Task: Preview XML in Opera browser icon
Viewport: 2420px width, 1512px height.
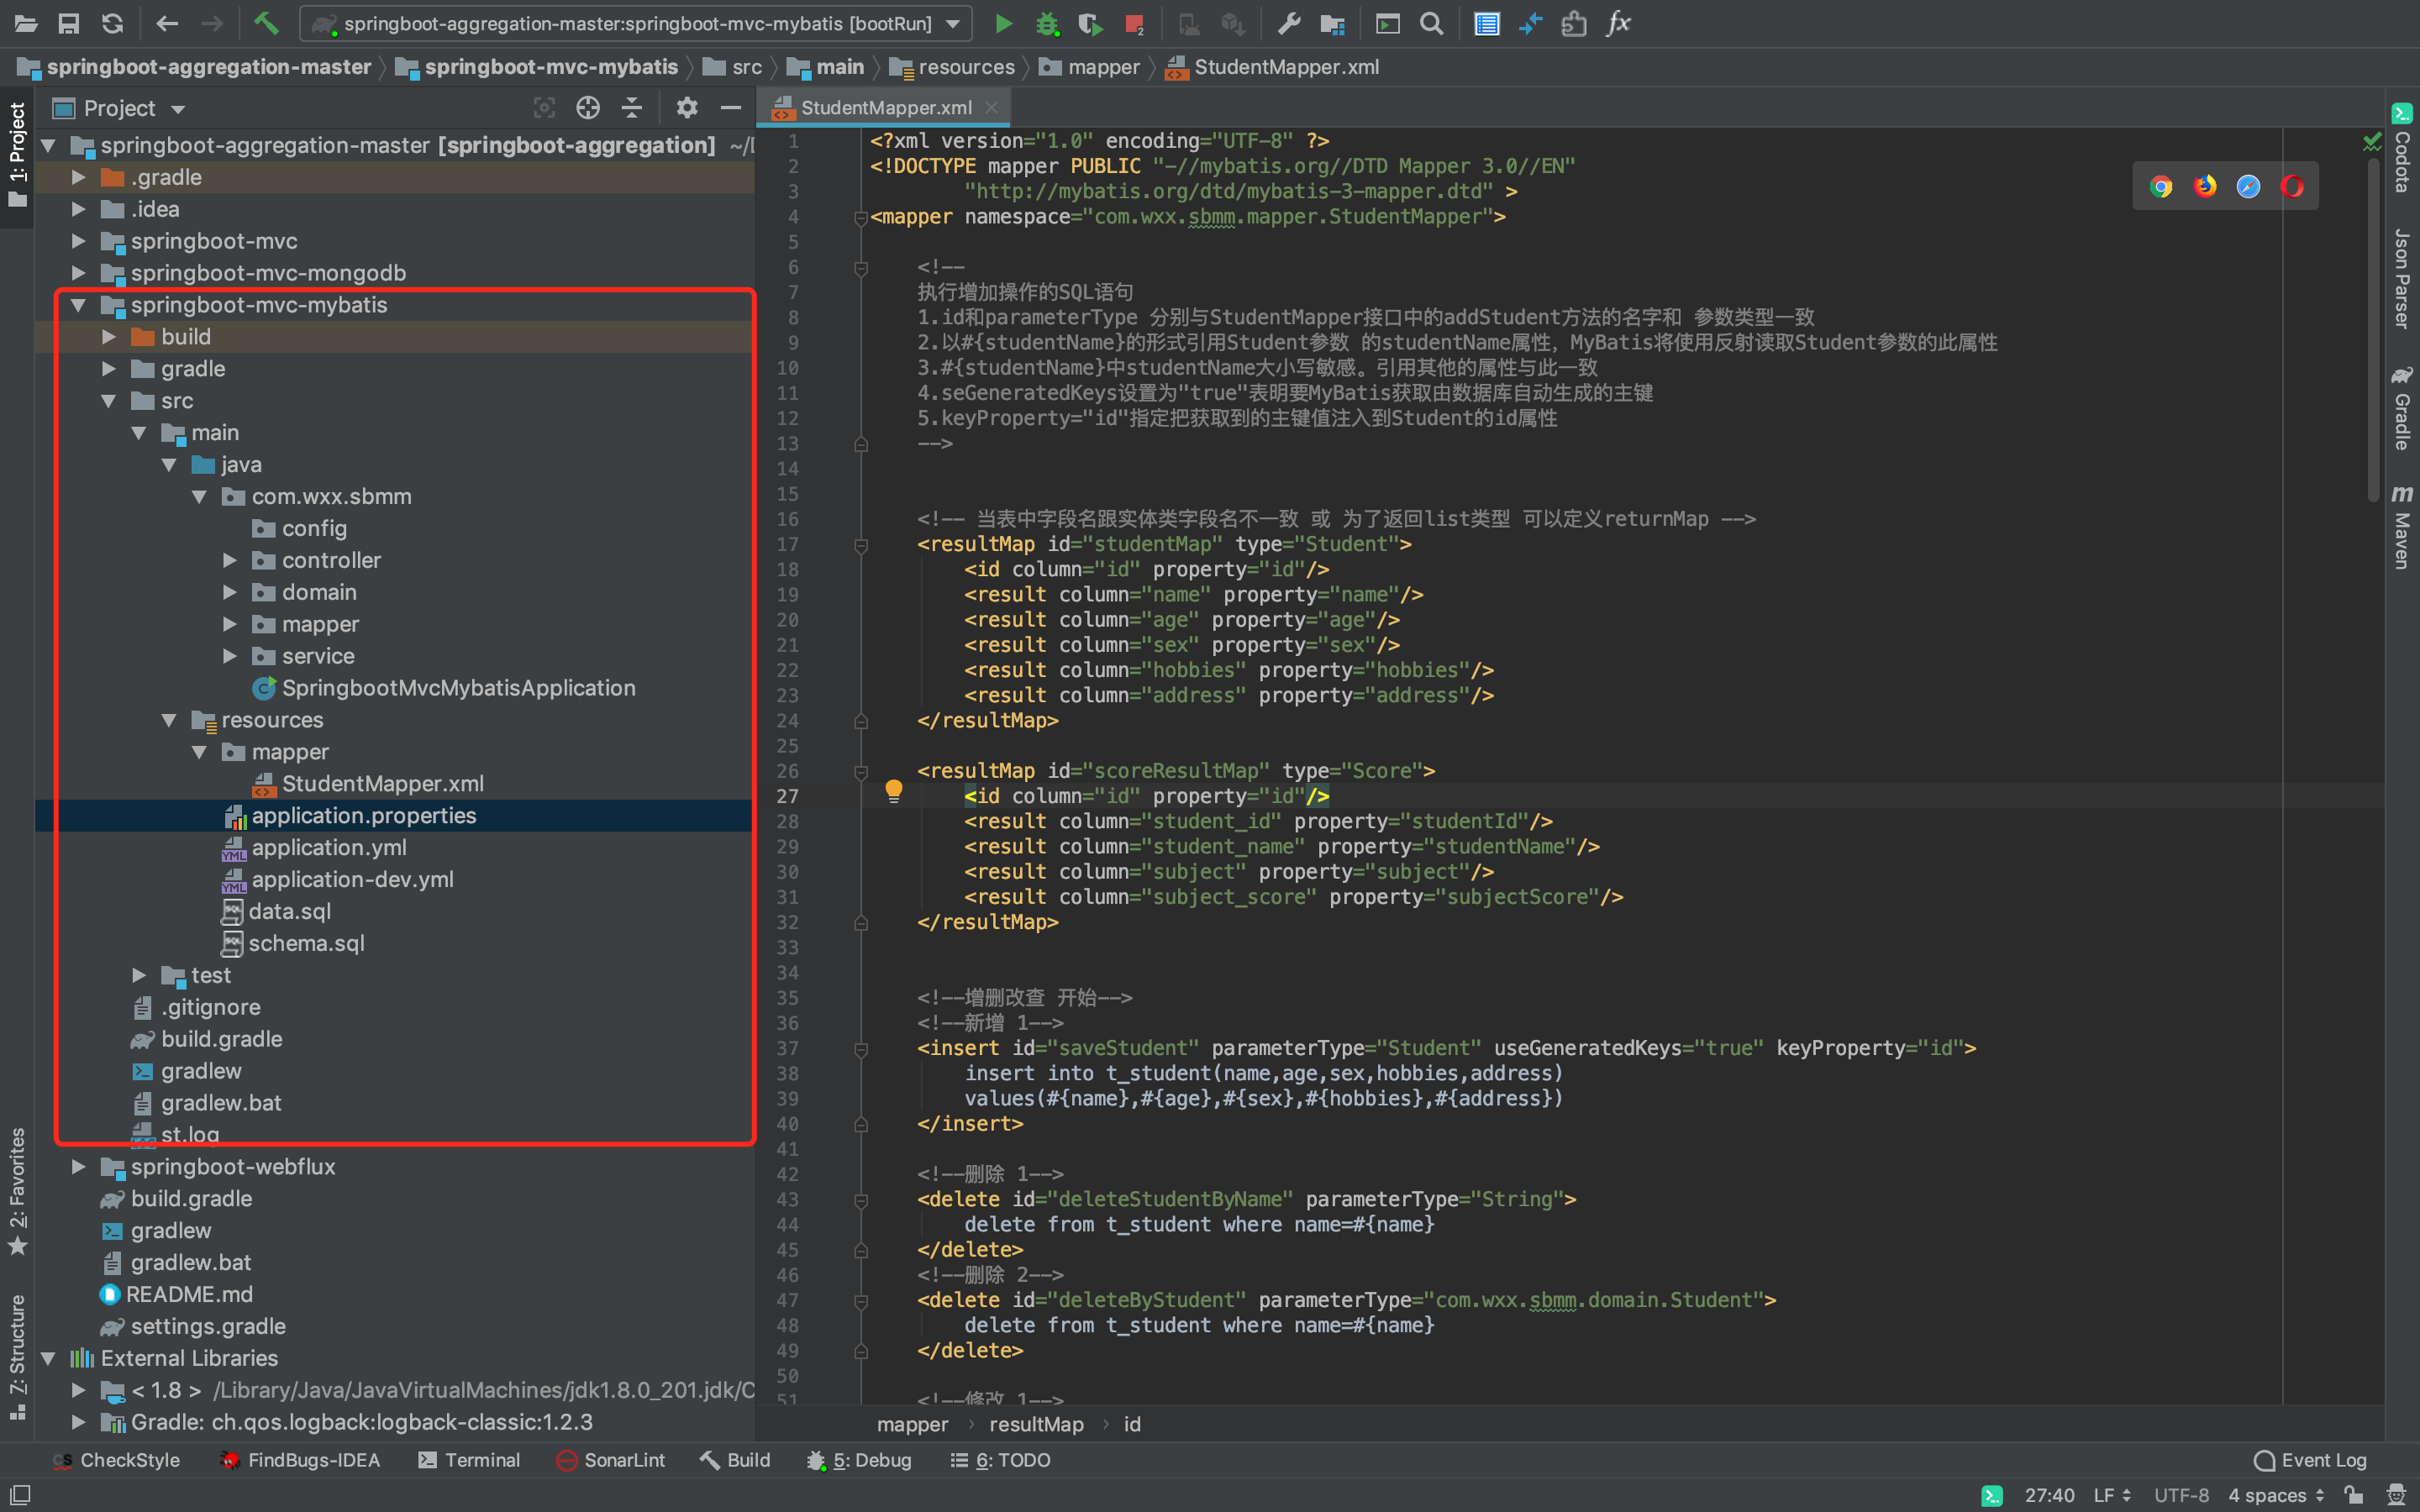Action: [2292, 187]
